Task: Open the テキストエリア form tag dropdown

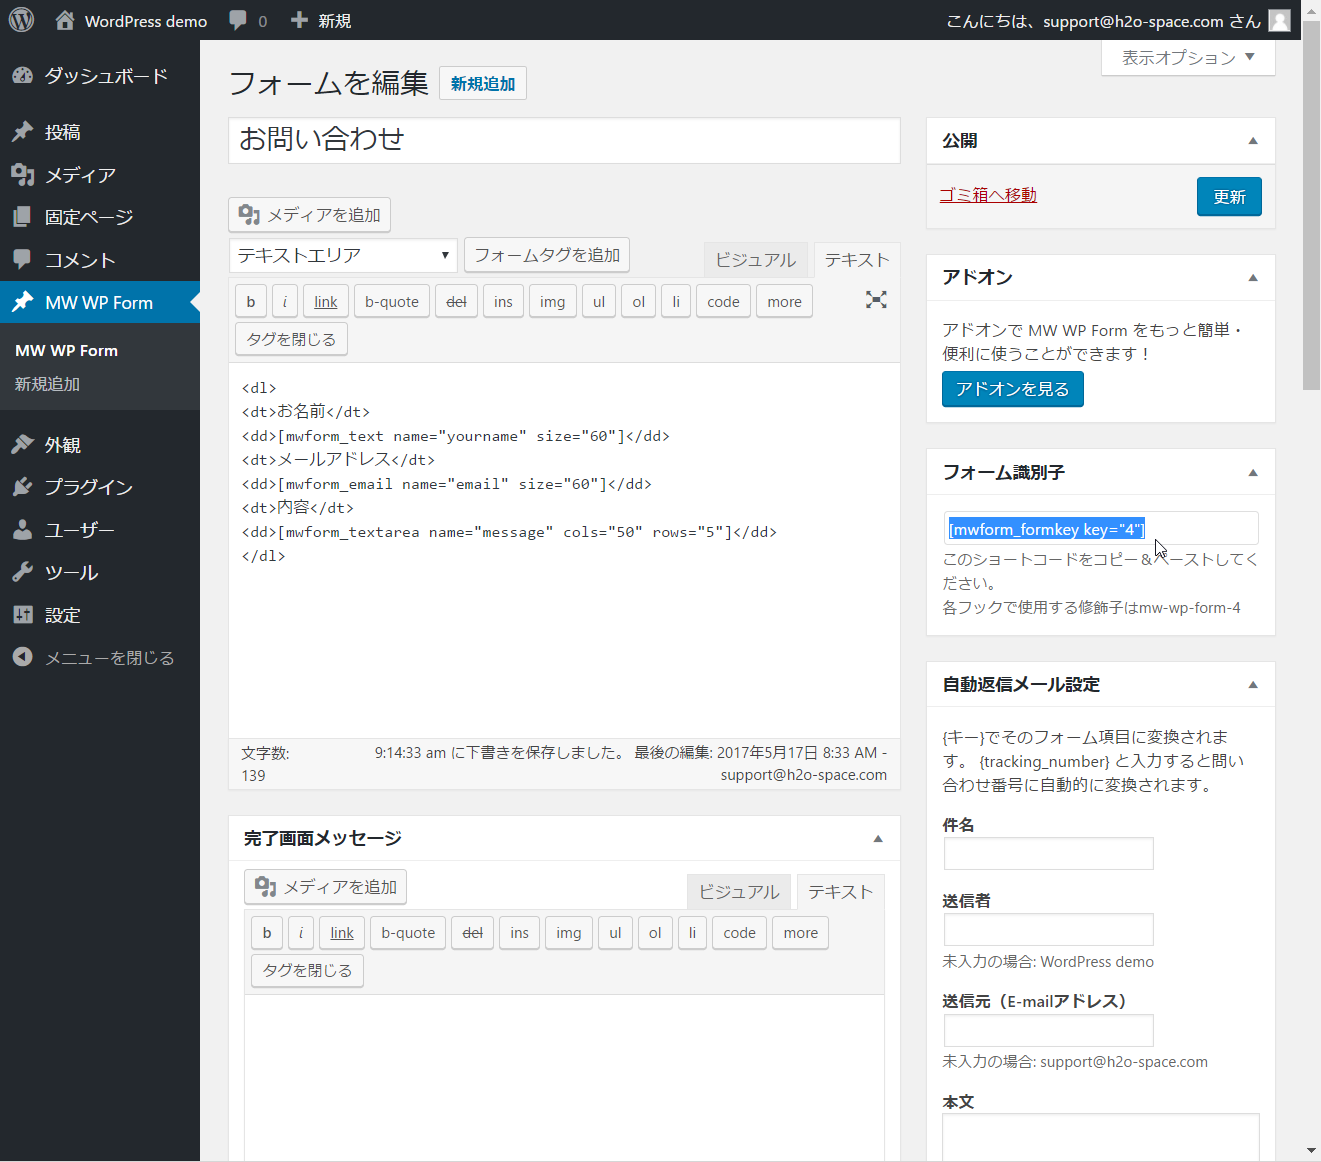Action: coord(343,256)
